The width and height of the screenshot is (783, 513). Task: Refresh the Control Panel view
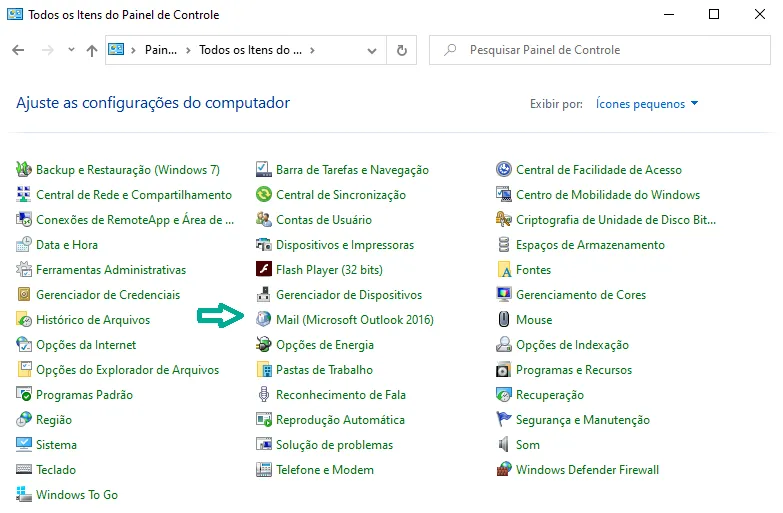(x=401, y=50)
